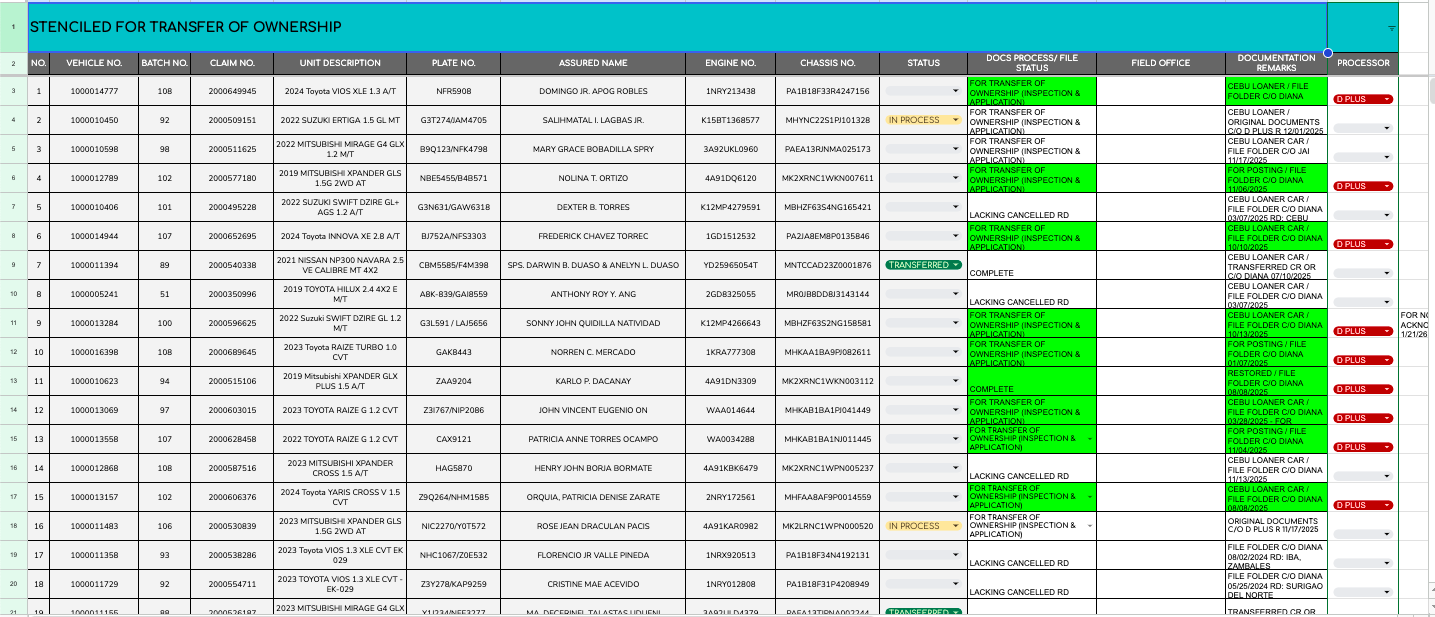Open empty STATUS dropdown for ANTHONY ROY Y. ANG
Screen dimensions: 1435x617
point(923,294)
